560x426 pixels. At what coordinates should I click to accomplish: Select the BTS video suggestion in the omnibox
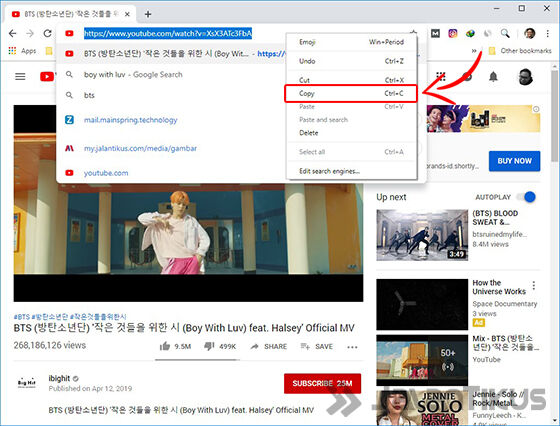tap(171, 54)
